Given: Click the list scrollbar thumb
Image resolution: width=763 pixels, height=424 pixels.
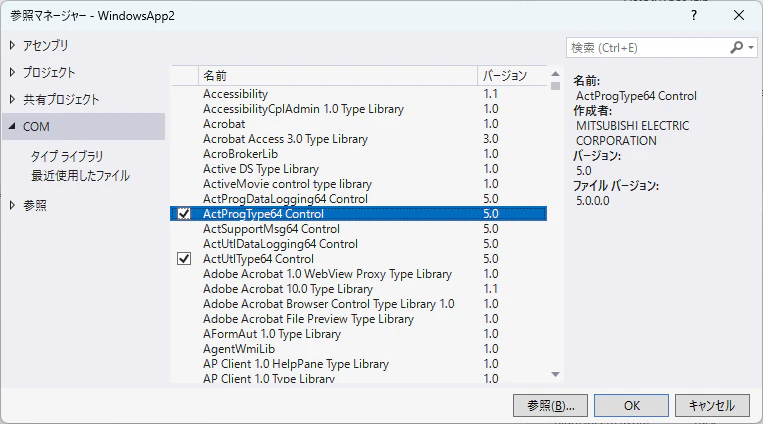Looking at the screenshot, I should [555, 86].
